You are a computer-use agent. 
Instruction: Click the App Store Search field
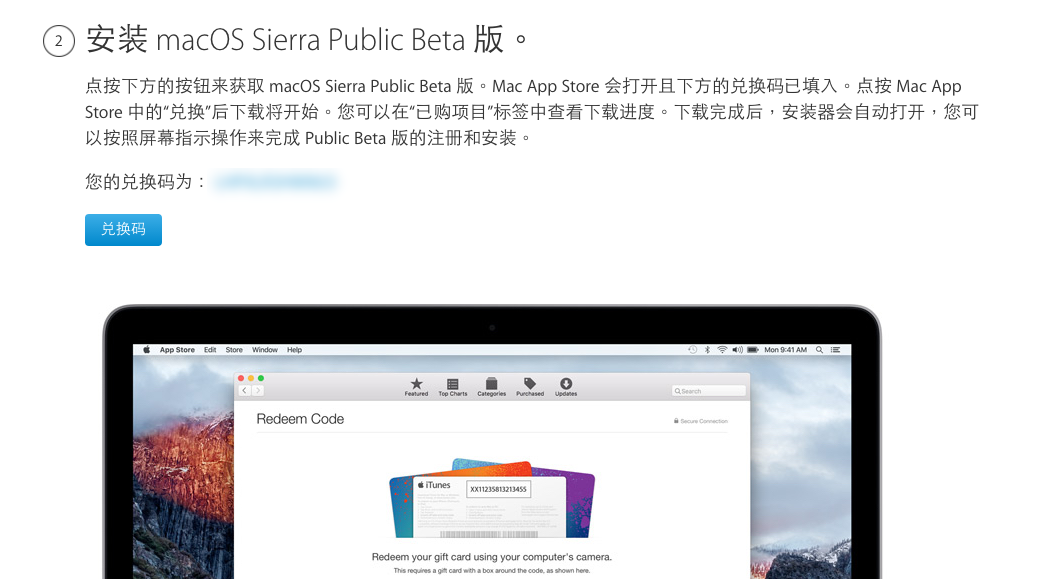click(708, 391)
